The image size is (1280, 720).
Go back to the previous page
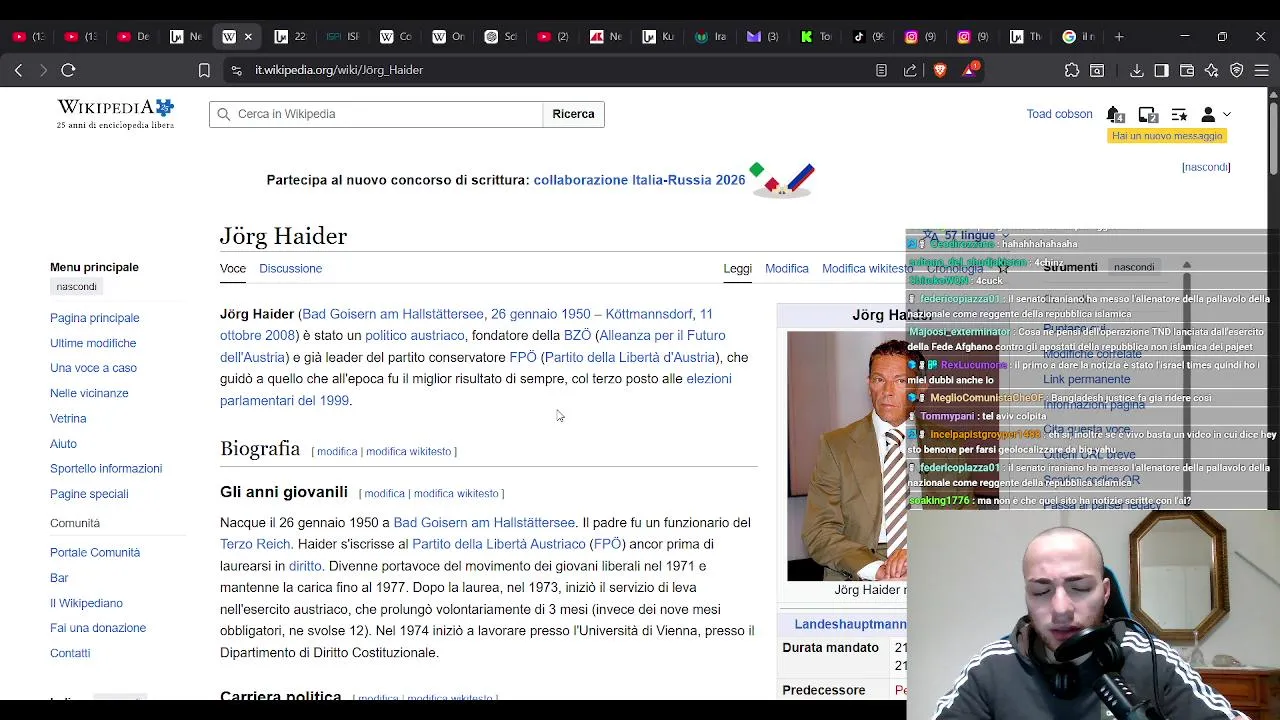(x=18, y=70)
